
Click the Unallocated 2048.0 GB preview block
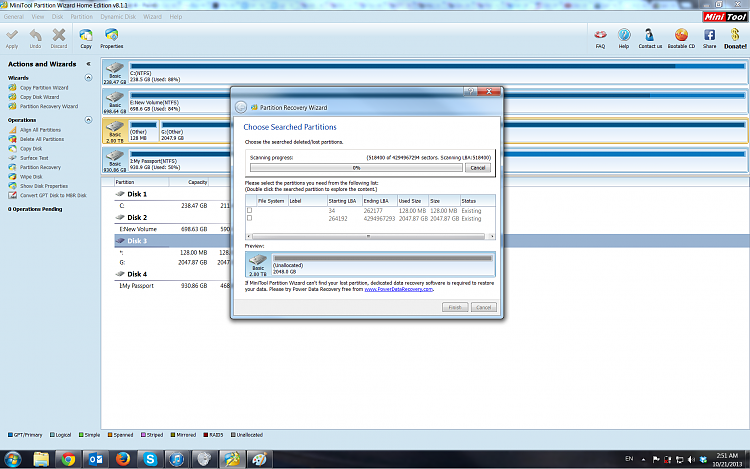coord(383,264)
